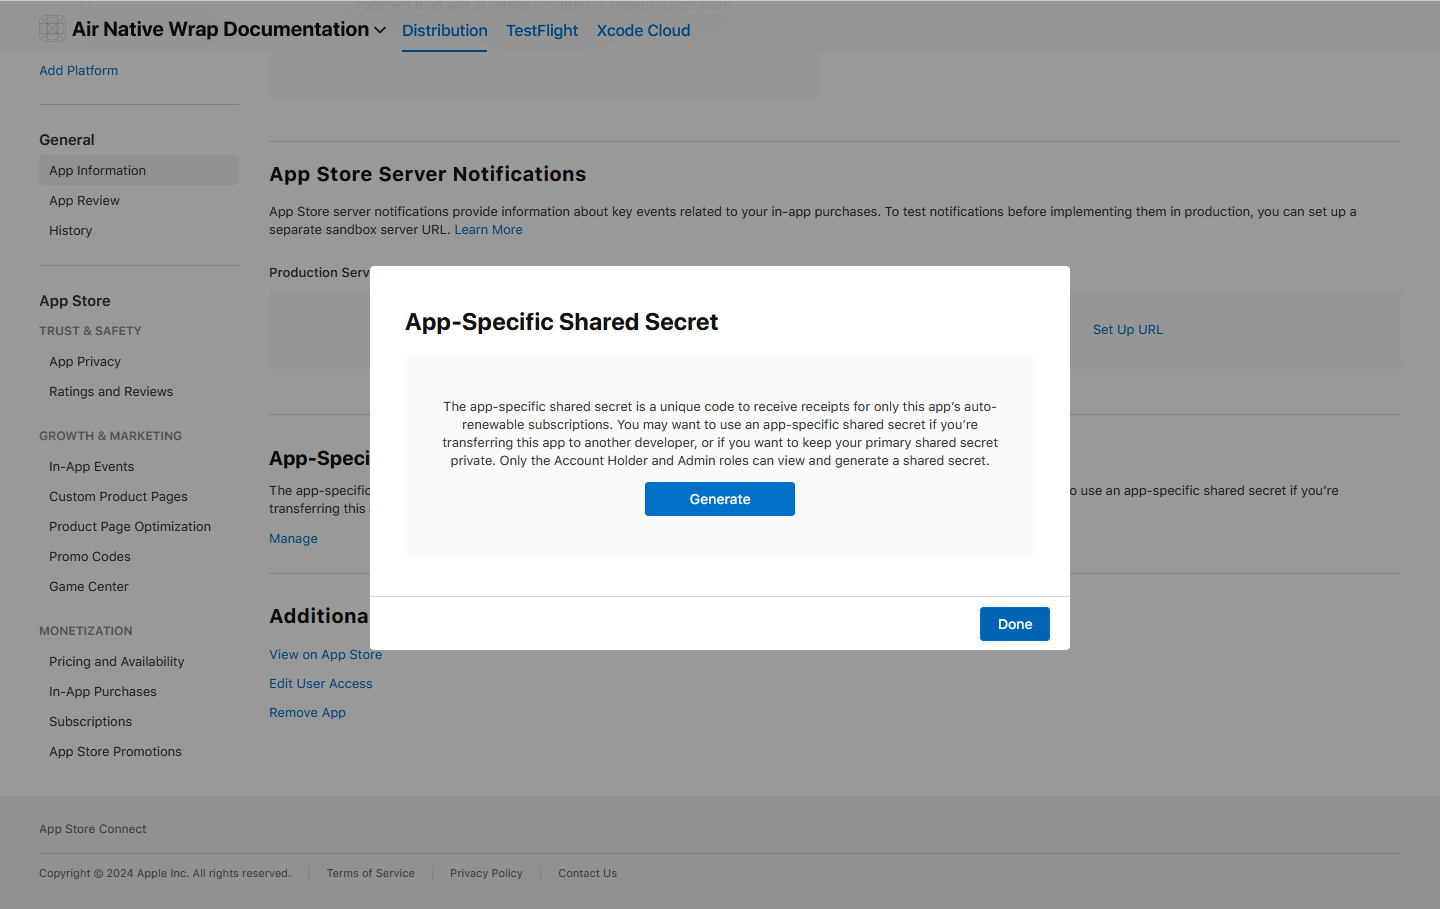Click Learn More under Server Notifications
1440x909 pixels.
(x=488, y=230)
